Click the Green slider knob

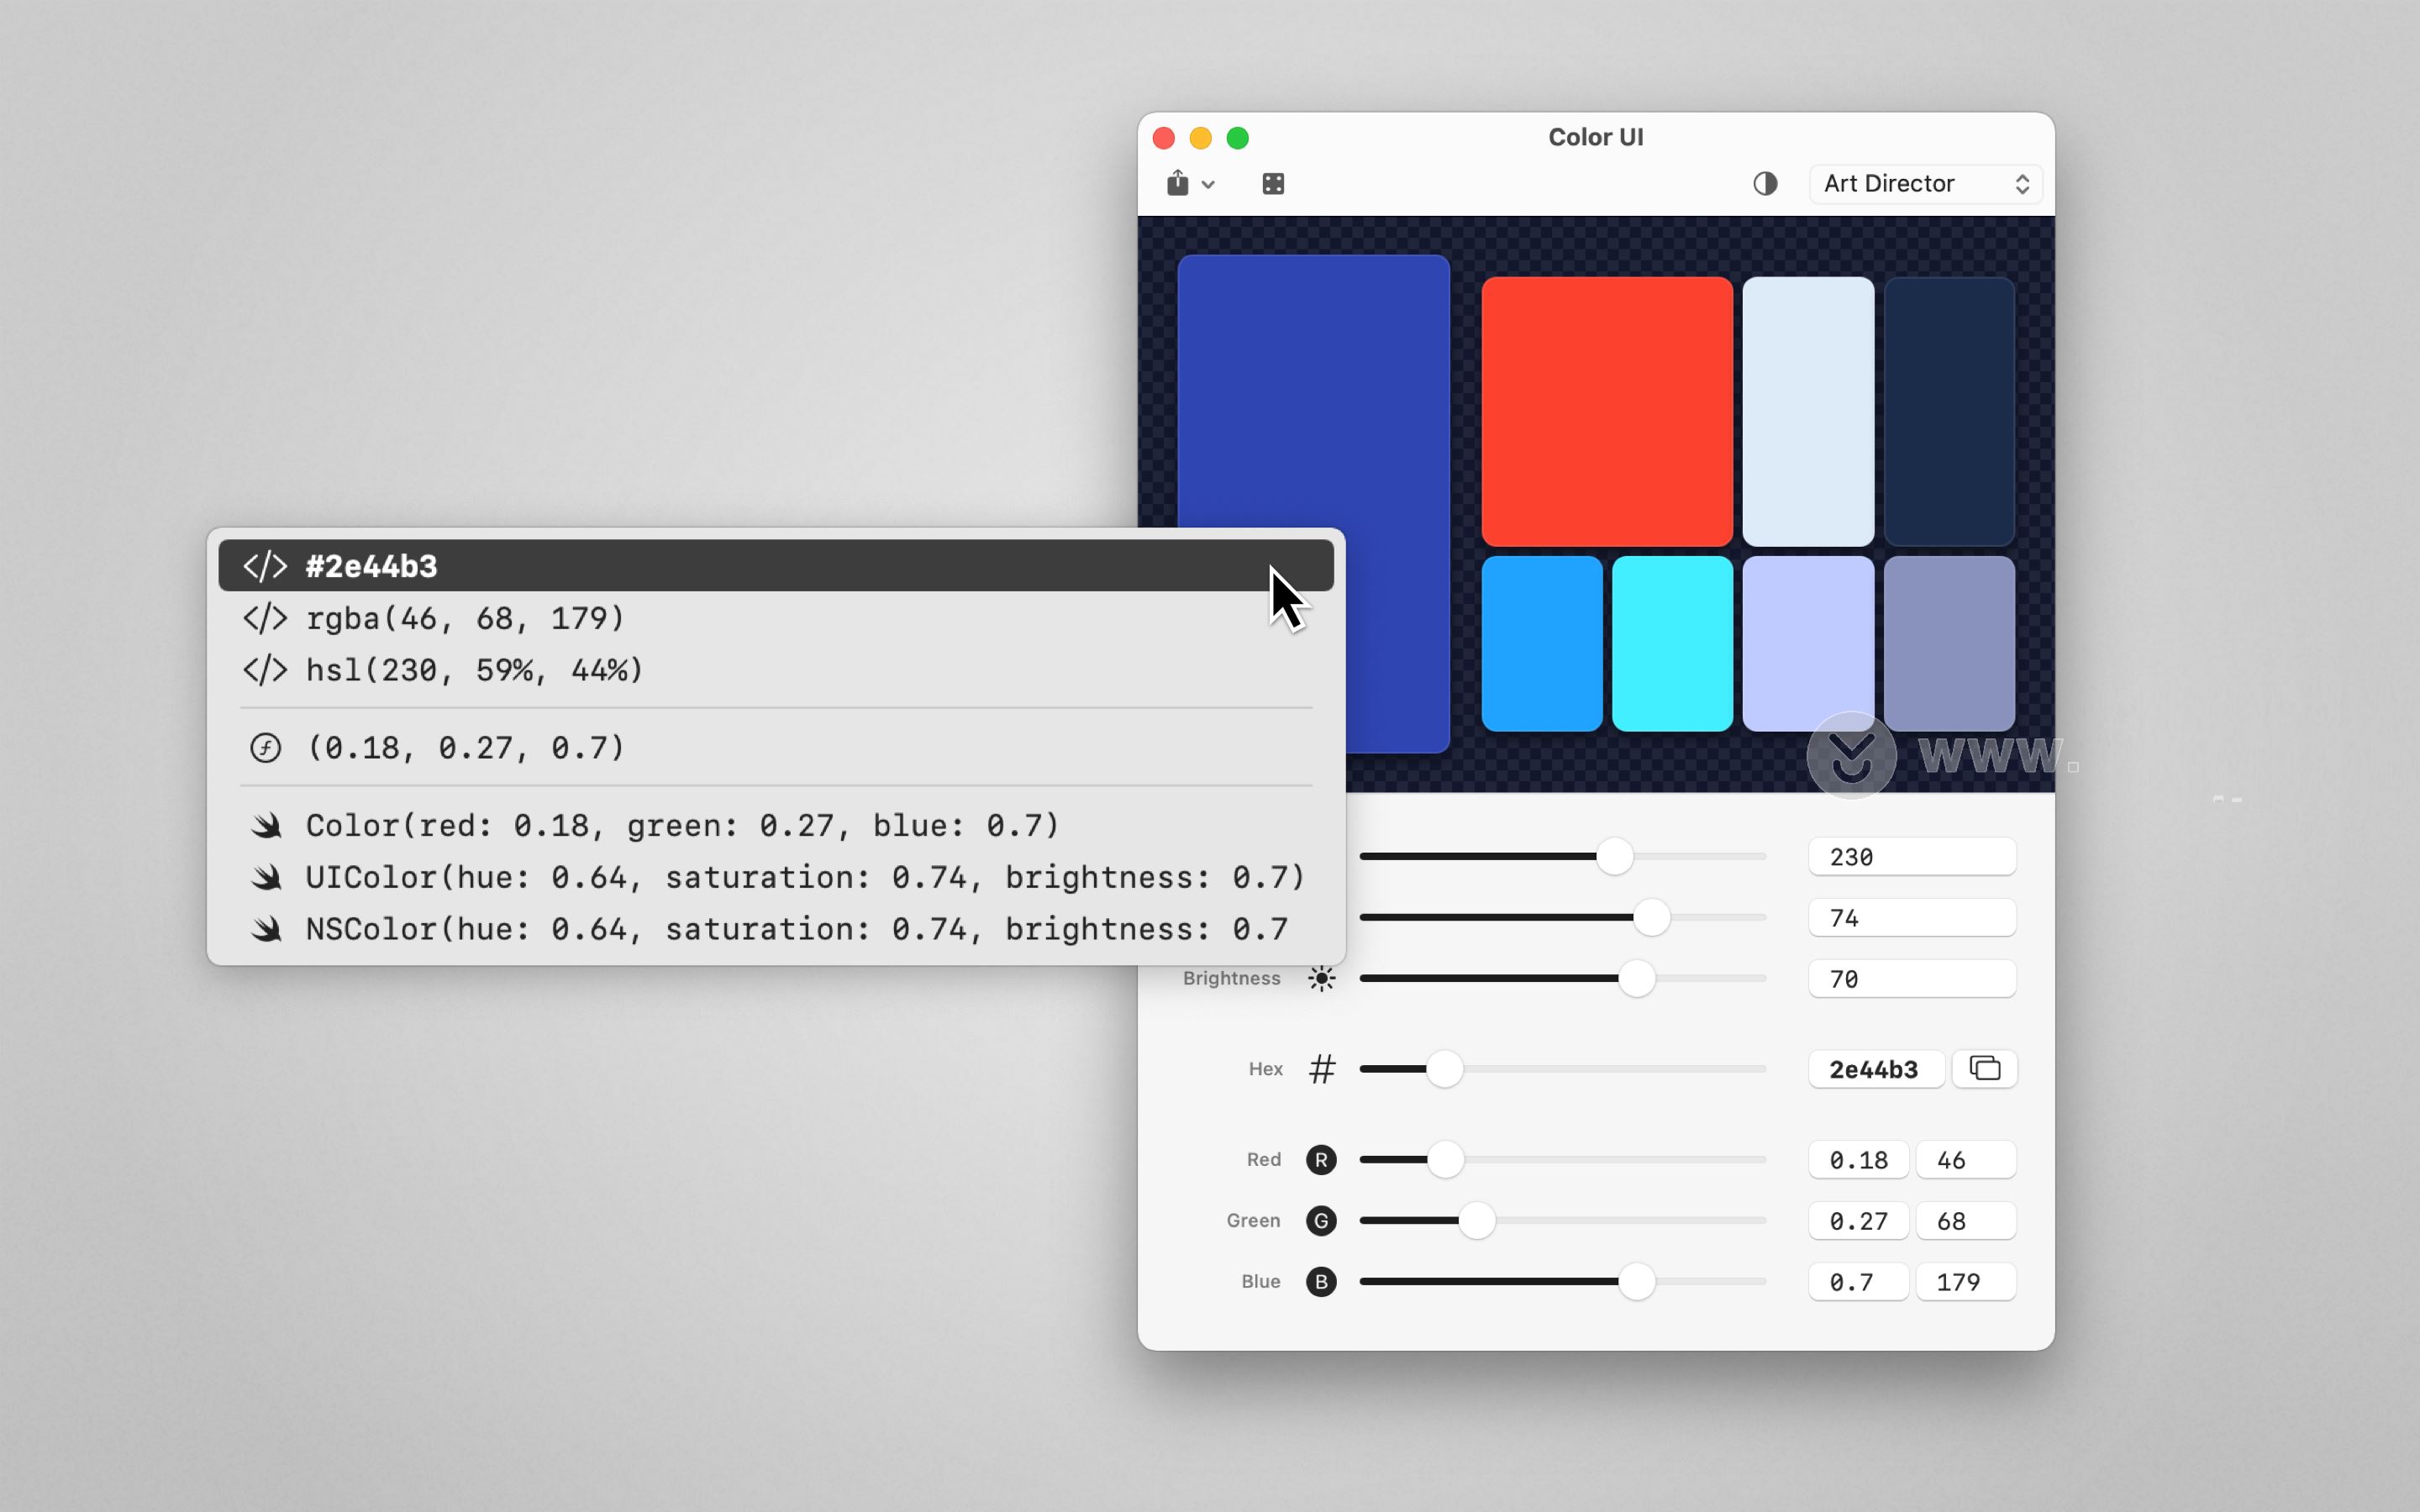(1477, 1221)
